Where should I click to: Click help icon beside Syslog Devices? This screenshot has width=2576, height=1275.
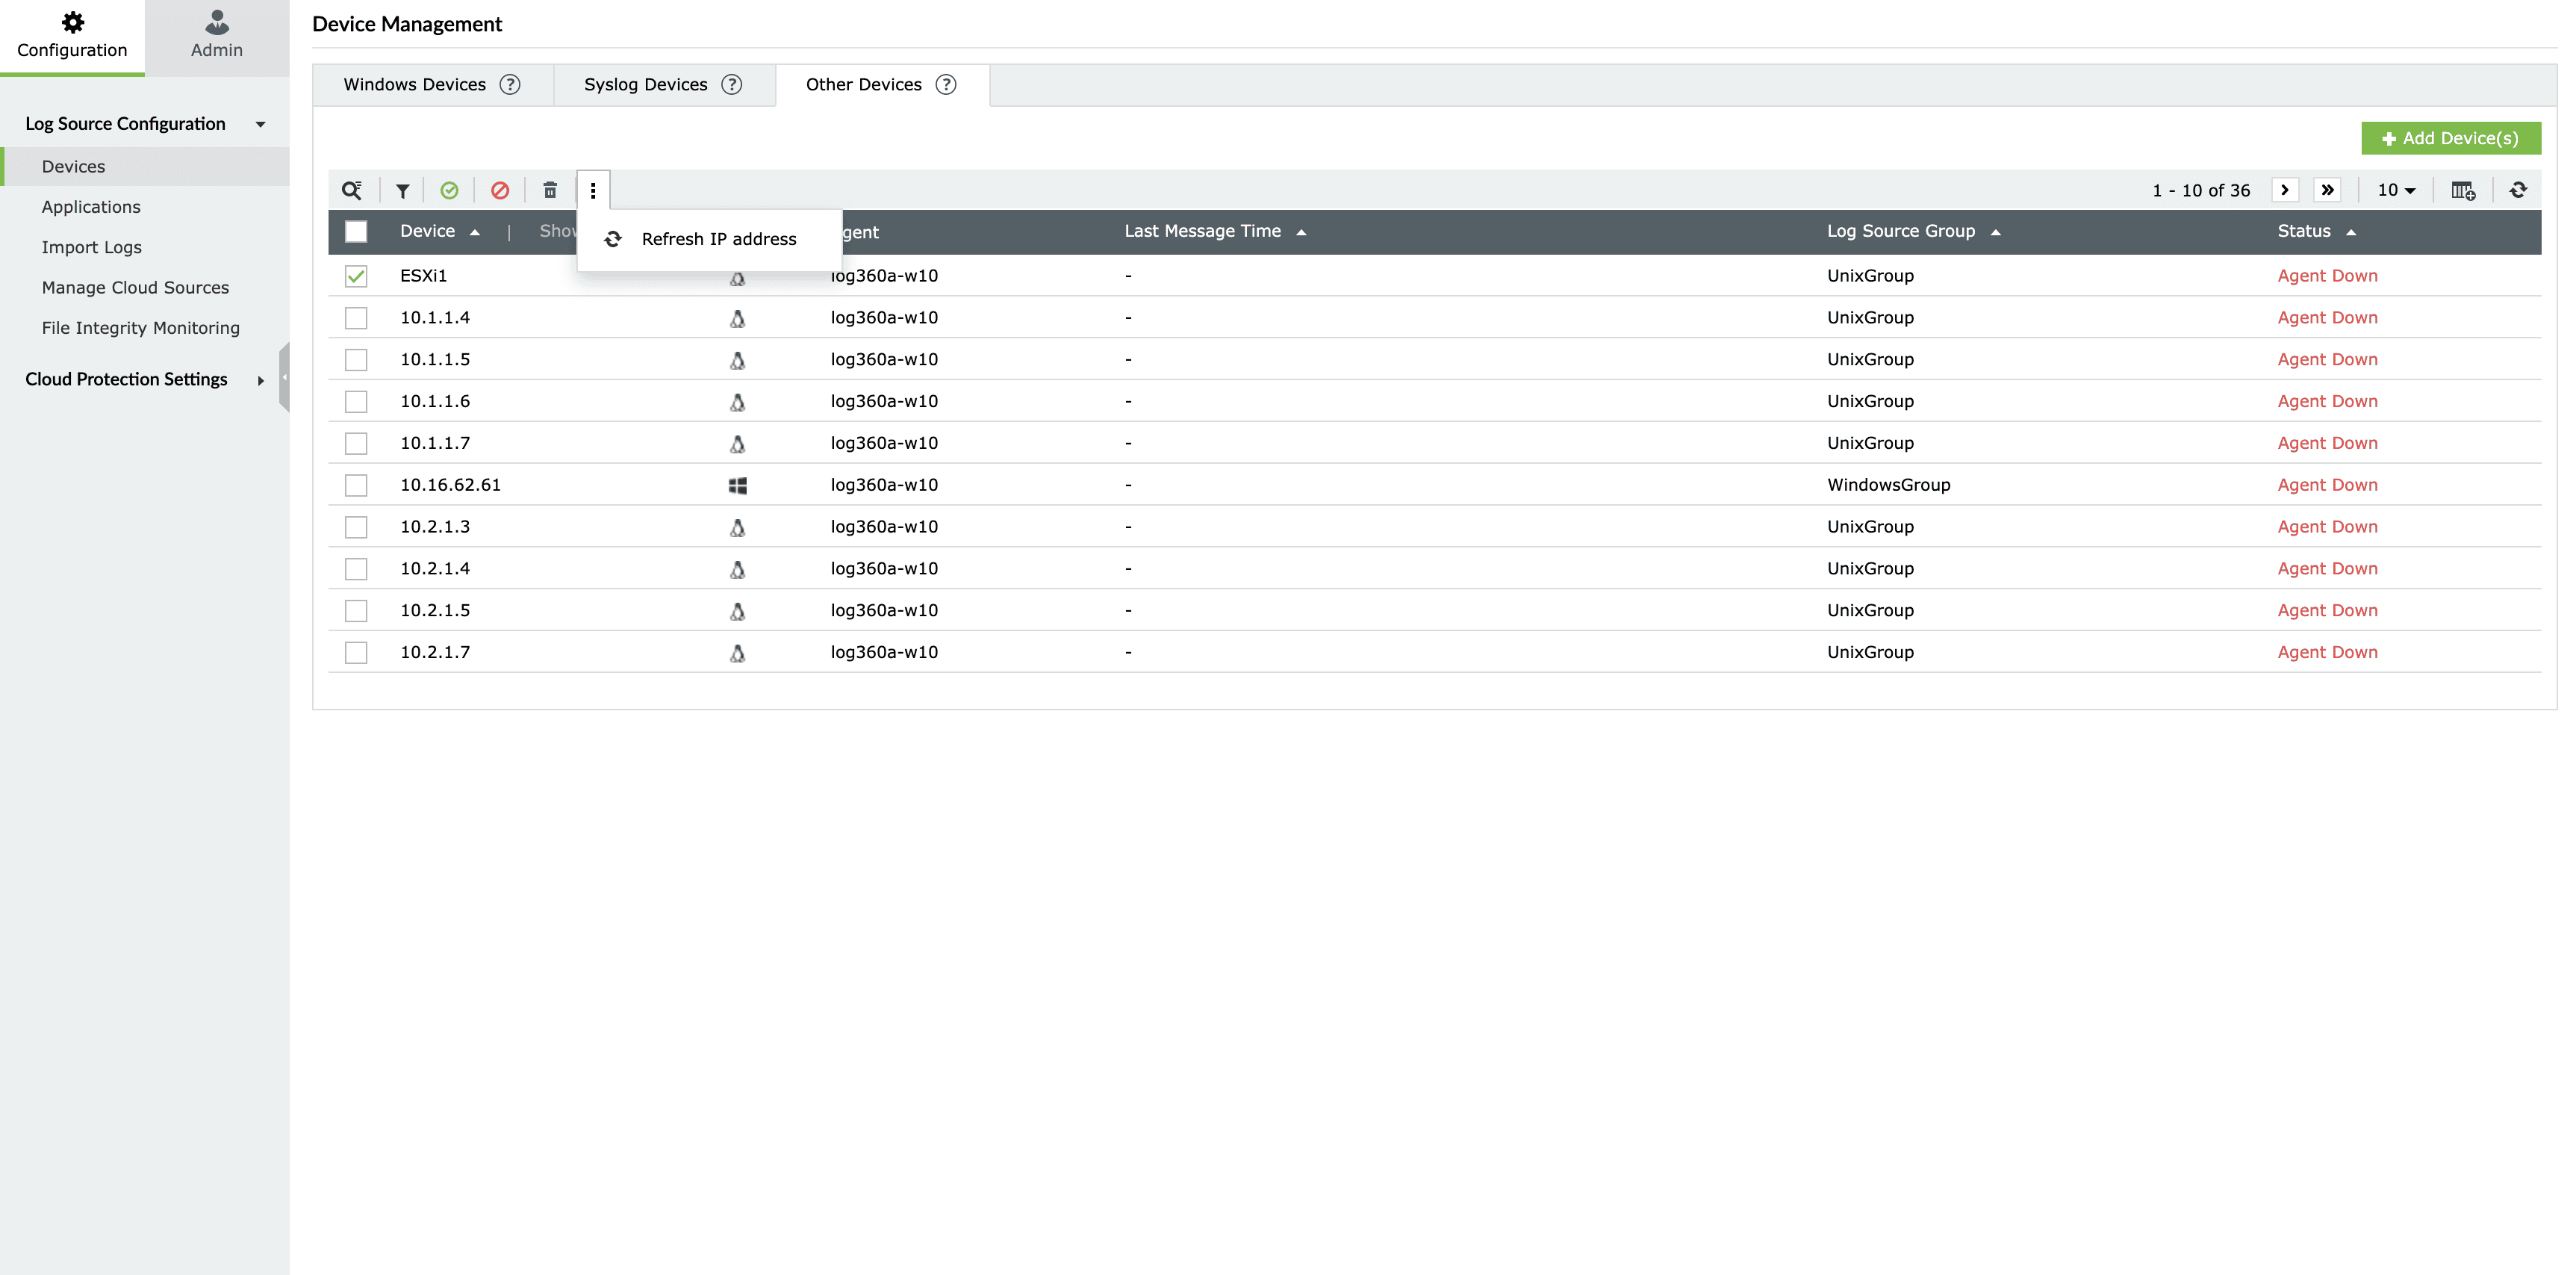pos(732,85)
